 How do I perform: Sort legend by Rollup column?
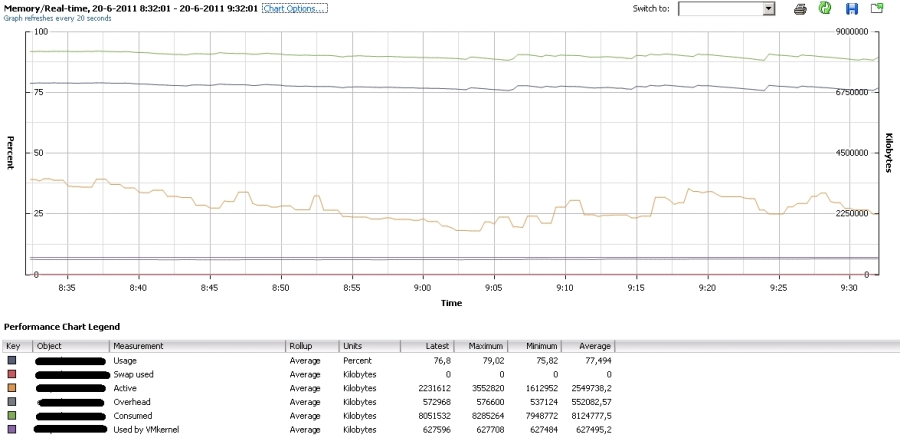[x=300, y=346]
